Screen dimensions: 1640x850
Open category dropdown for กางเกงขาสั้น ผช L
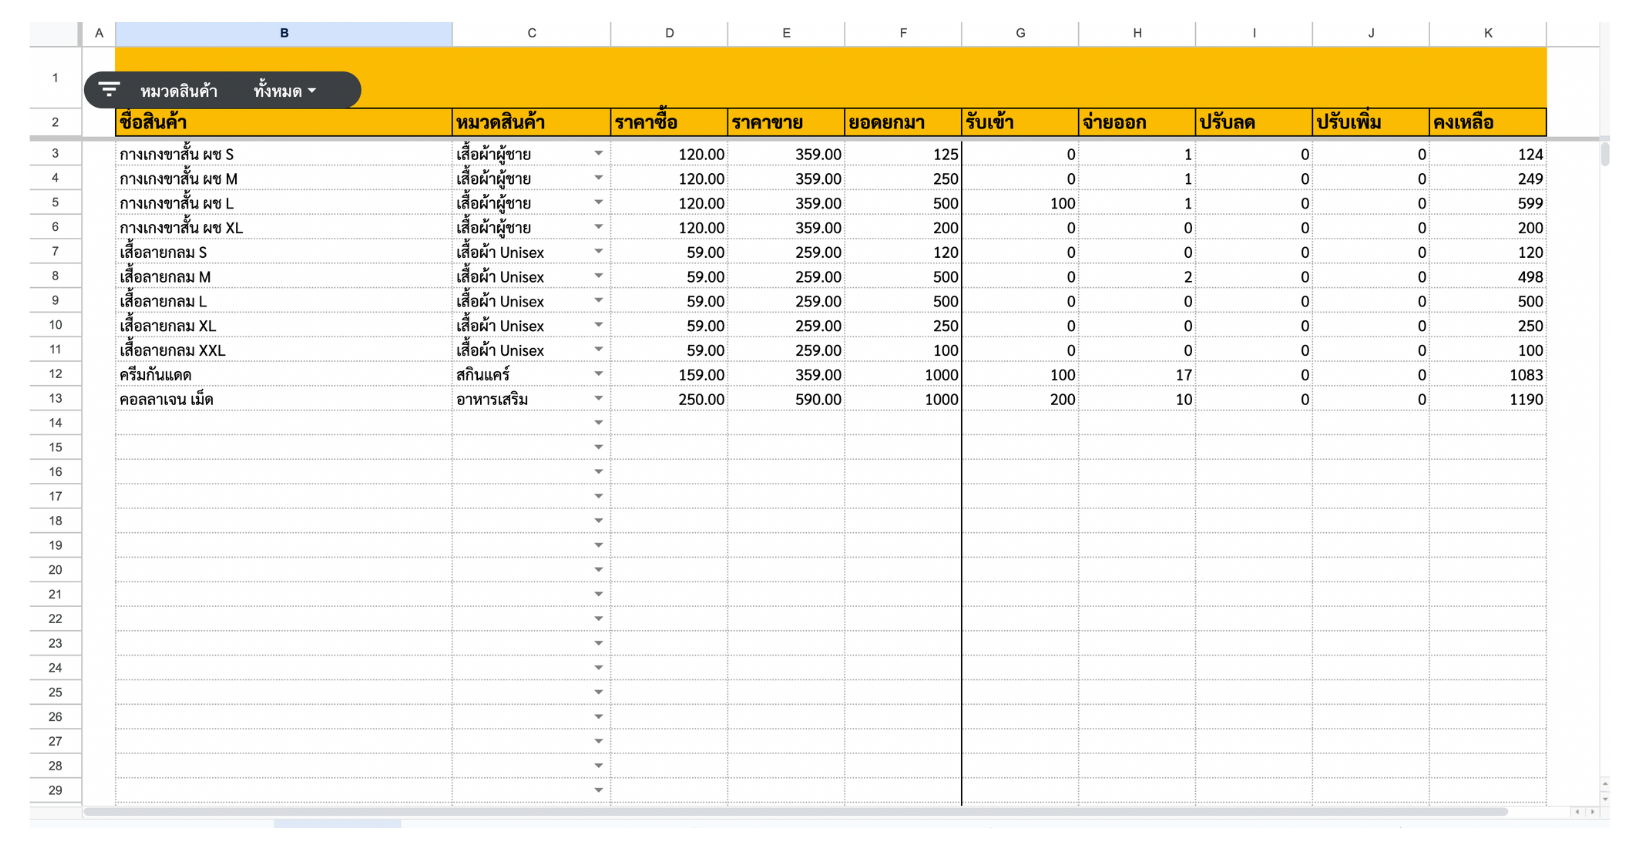(599, 202)
